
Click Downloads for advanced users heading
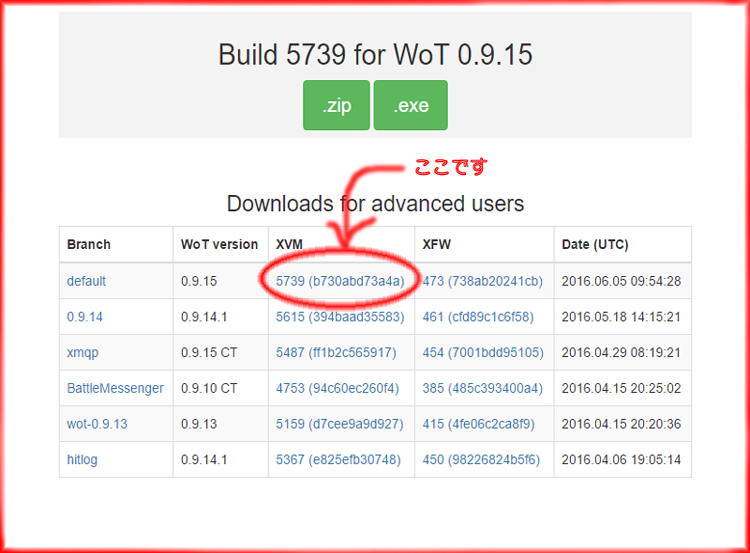point(375,204)
